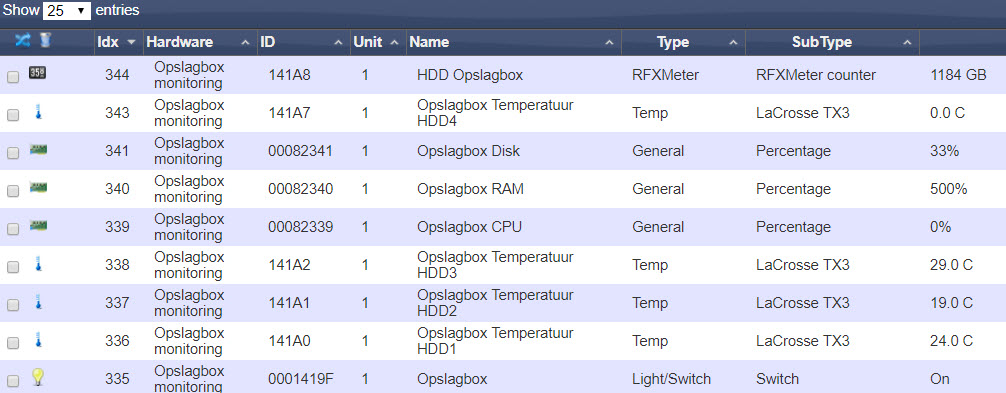This screenshot has height=393, width=1006.
Task: Click the Opslagbox Temperatuur HDD3 name cell
Action: [495, 265]
